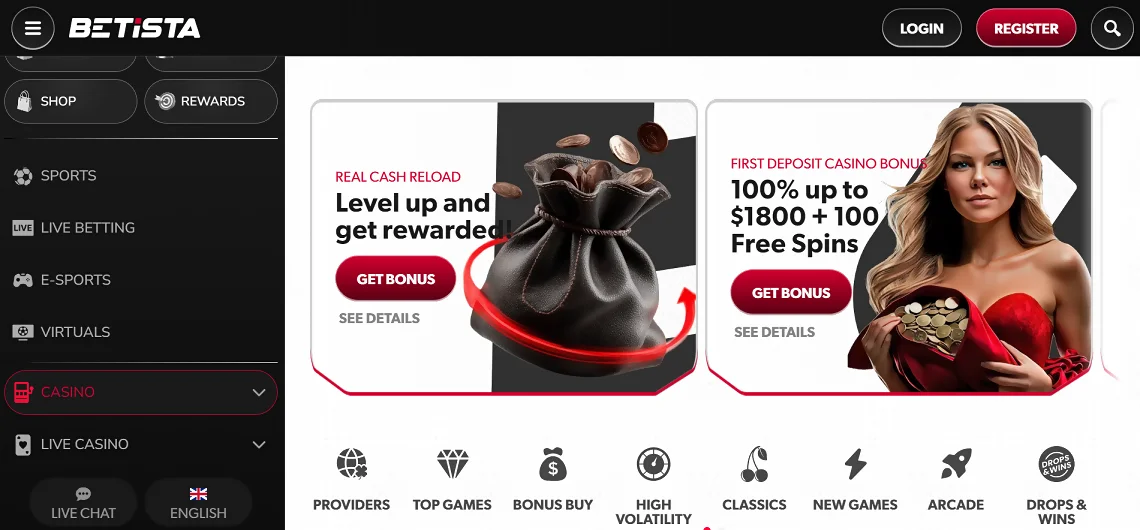The image size is (1140, 530).
Task: Click the Register button
Action: [x=1026, y=28]
